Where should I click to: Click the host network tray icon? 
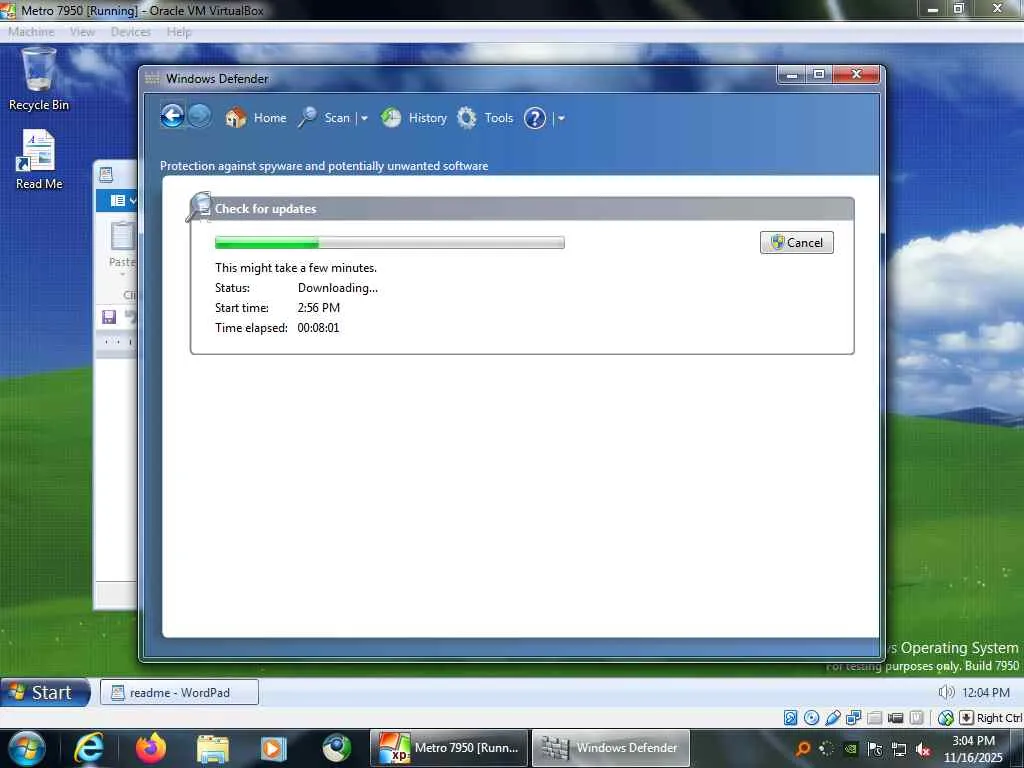[x=899, y=749]
